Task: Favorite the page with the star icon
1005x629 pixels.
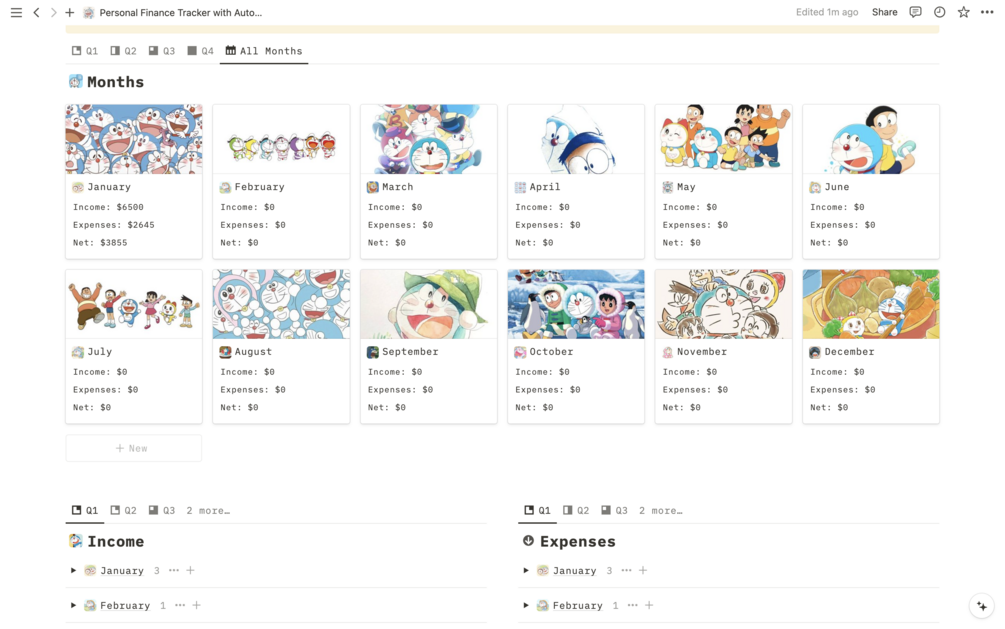Action: [x=963, y=12]
